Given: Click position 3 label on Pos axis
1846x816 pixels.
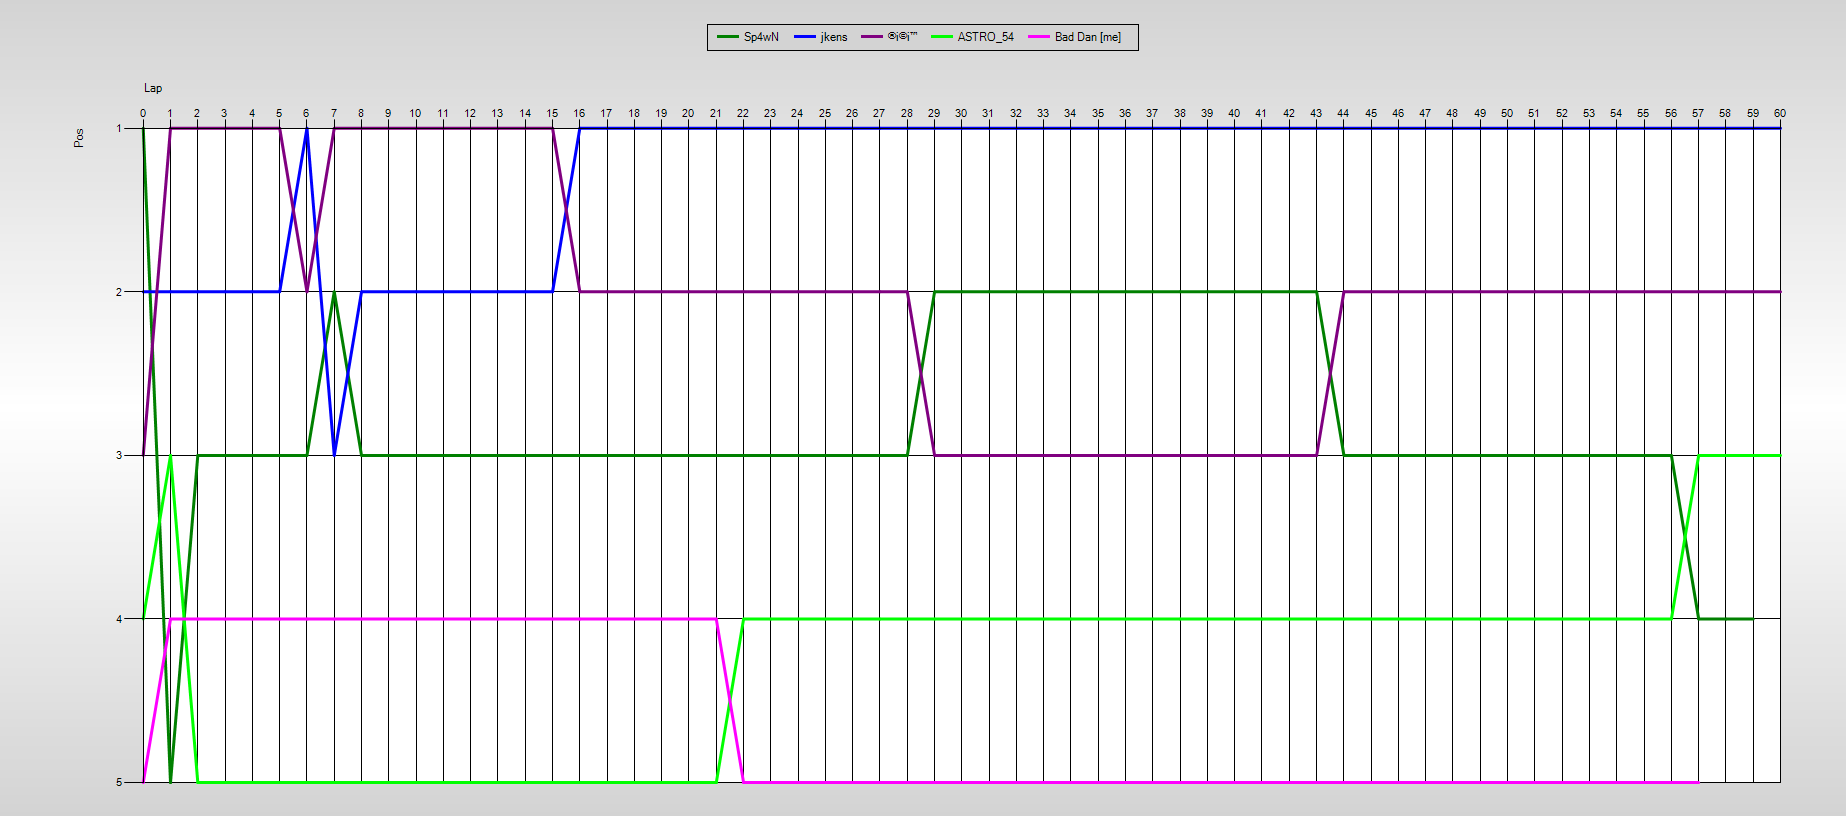Looking at the screenshot, I should click(x=119, y=455).
